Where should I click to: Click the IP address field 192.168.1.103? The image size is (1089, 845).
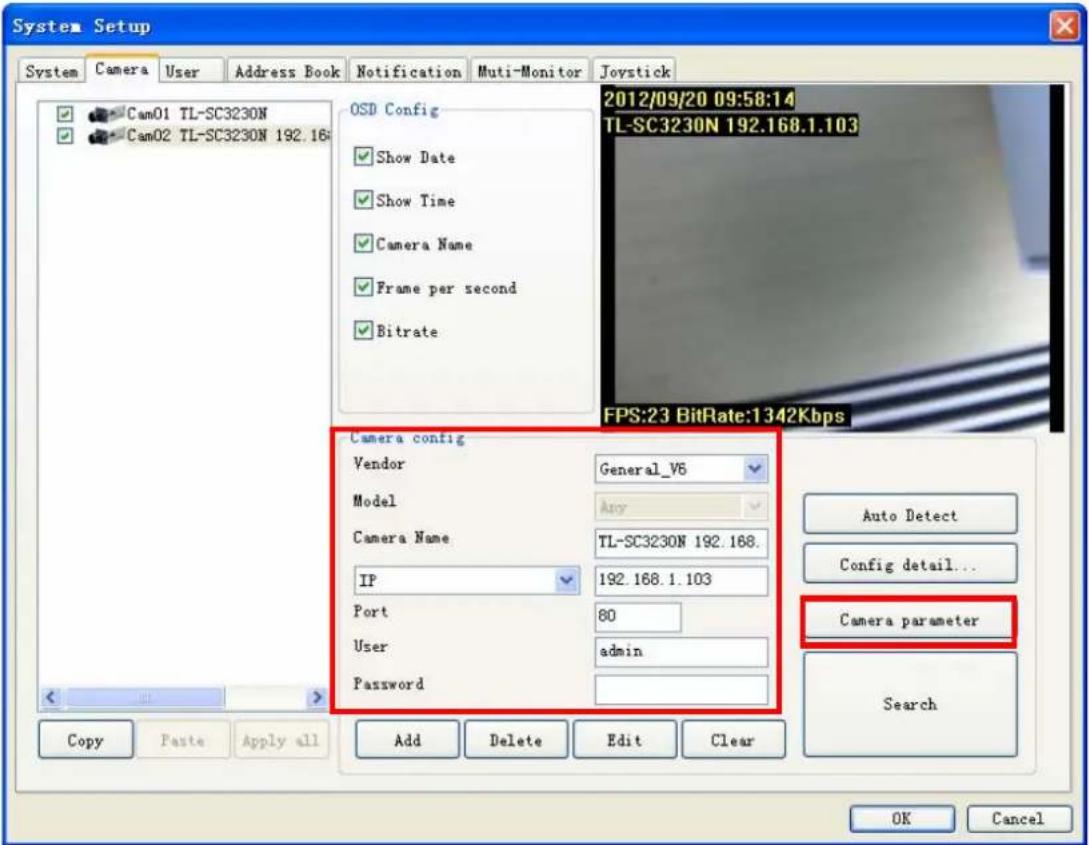pos(681,580)
